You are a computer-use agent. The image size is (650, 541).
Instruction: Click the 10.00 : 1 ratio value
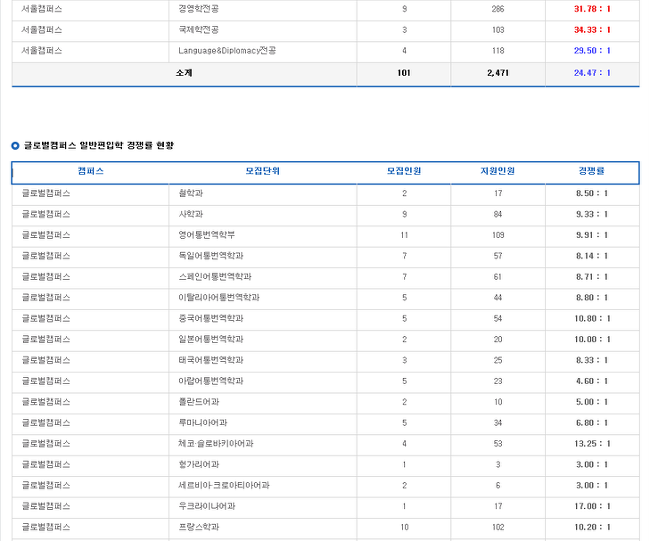(x=592, y=339)
